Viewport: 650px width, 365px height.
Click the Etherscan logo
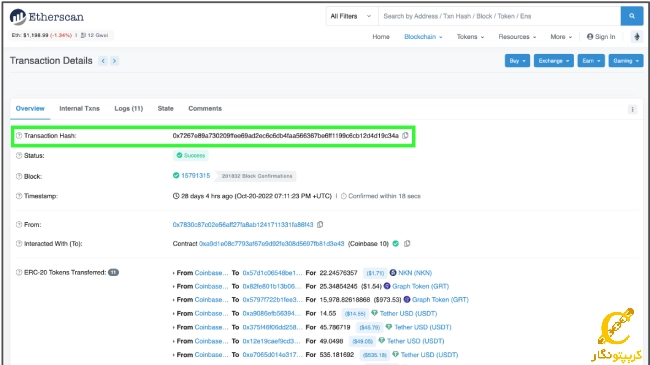pos(47,17)
